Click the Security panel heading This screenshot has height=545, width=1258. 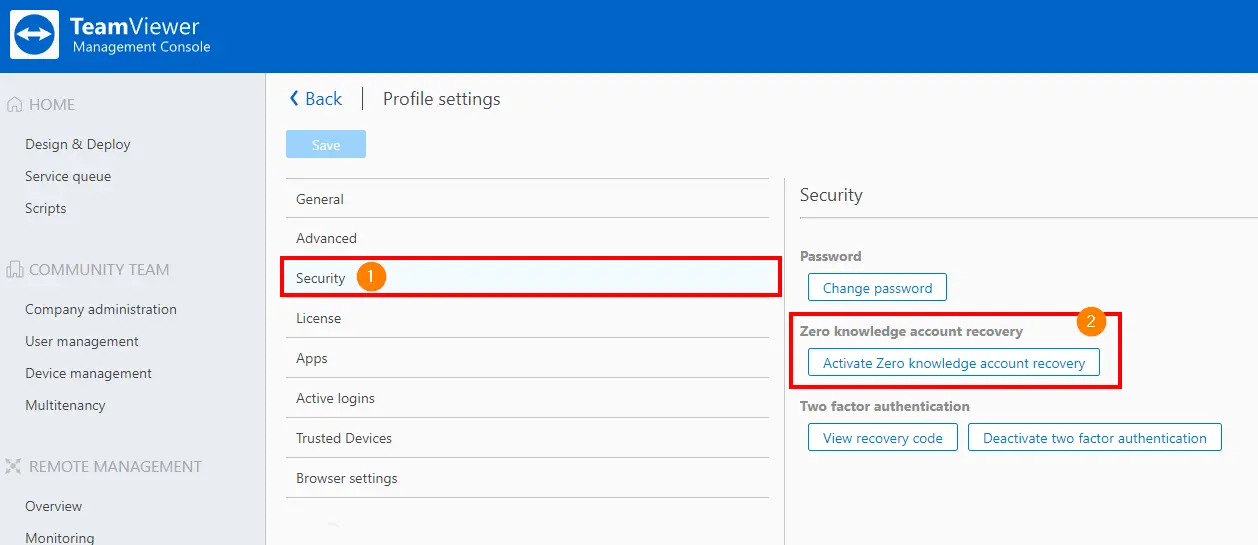coord(831,195)
